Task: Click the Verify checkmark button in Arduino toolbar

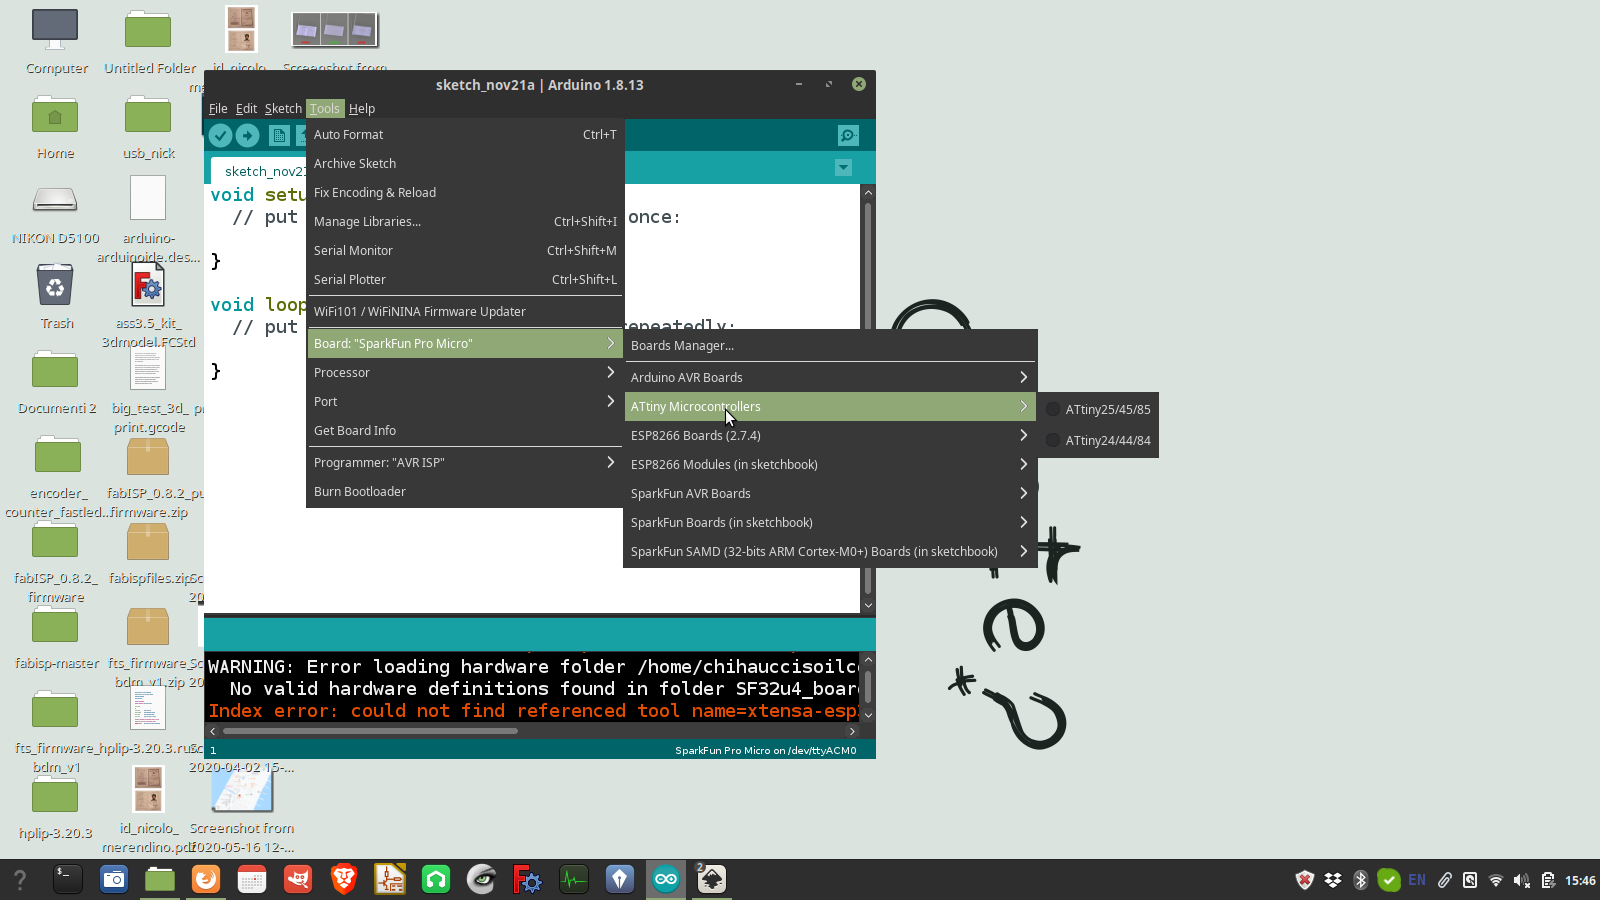Action: tap(220, 135)
